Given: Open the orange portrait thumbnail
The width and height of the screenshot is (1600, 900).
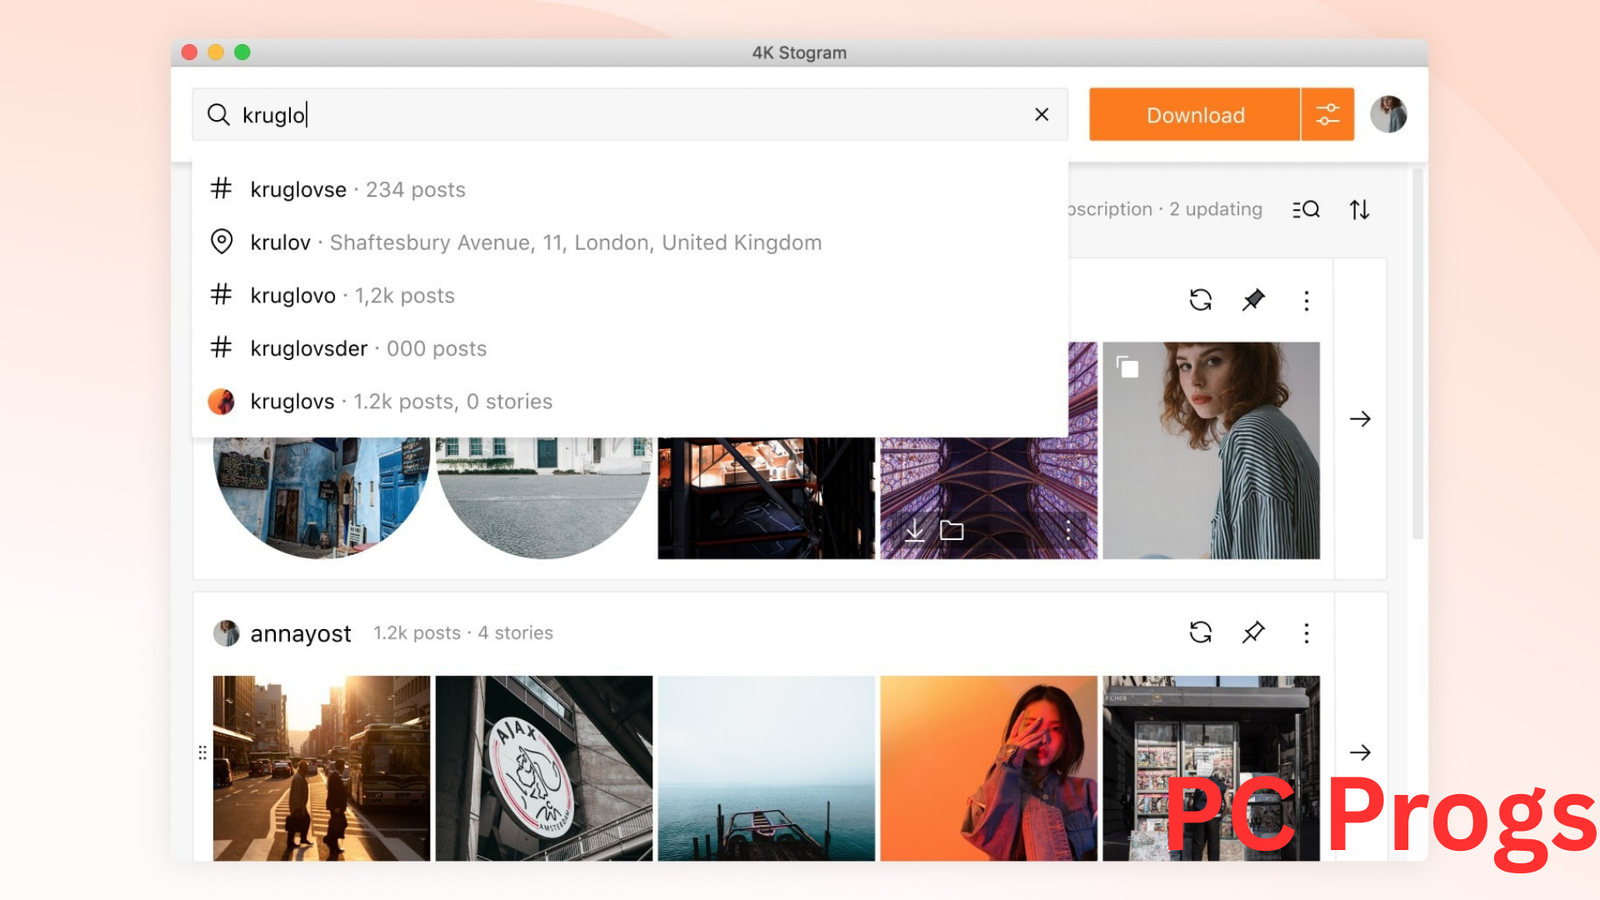Looking at the screenshot, I should pos(989,768).
